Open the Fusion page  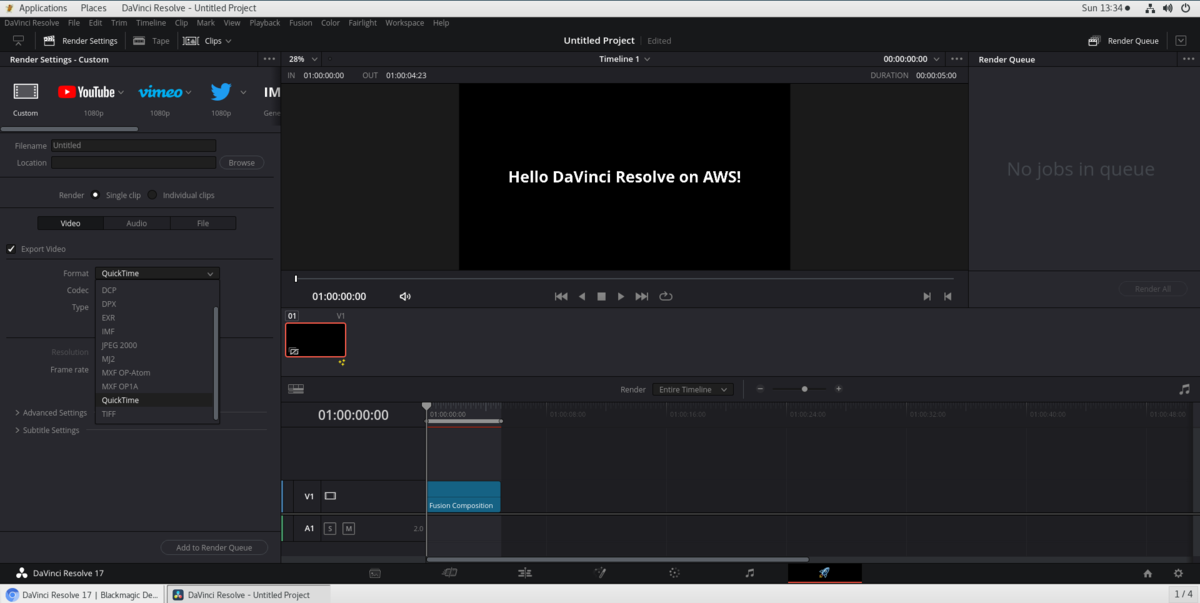click(600, 573)
